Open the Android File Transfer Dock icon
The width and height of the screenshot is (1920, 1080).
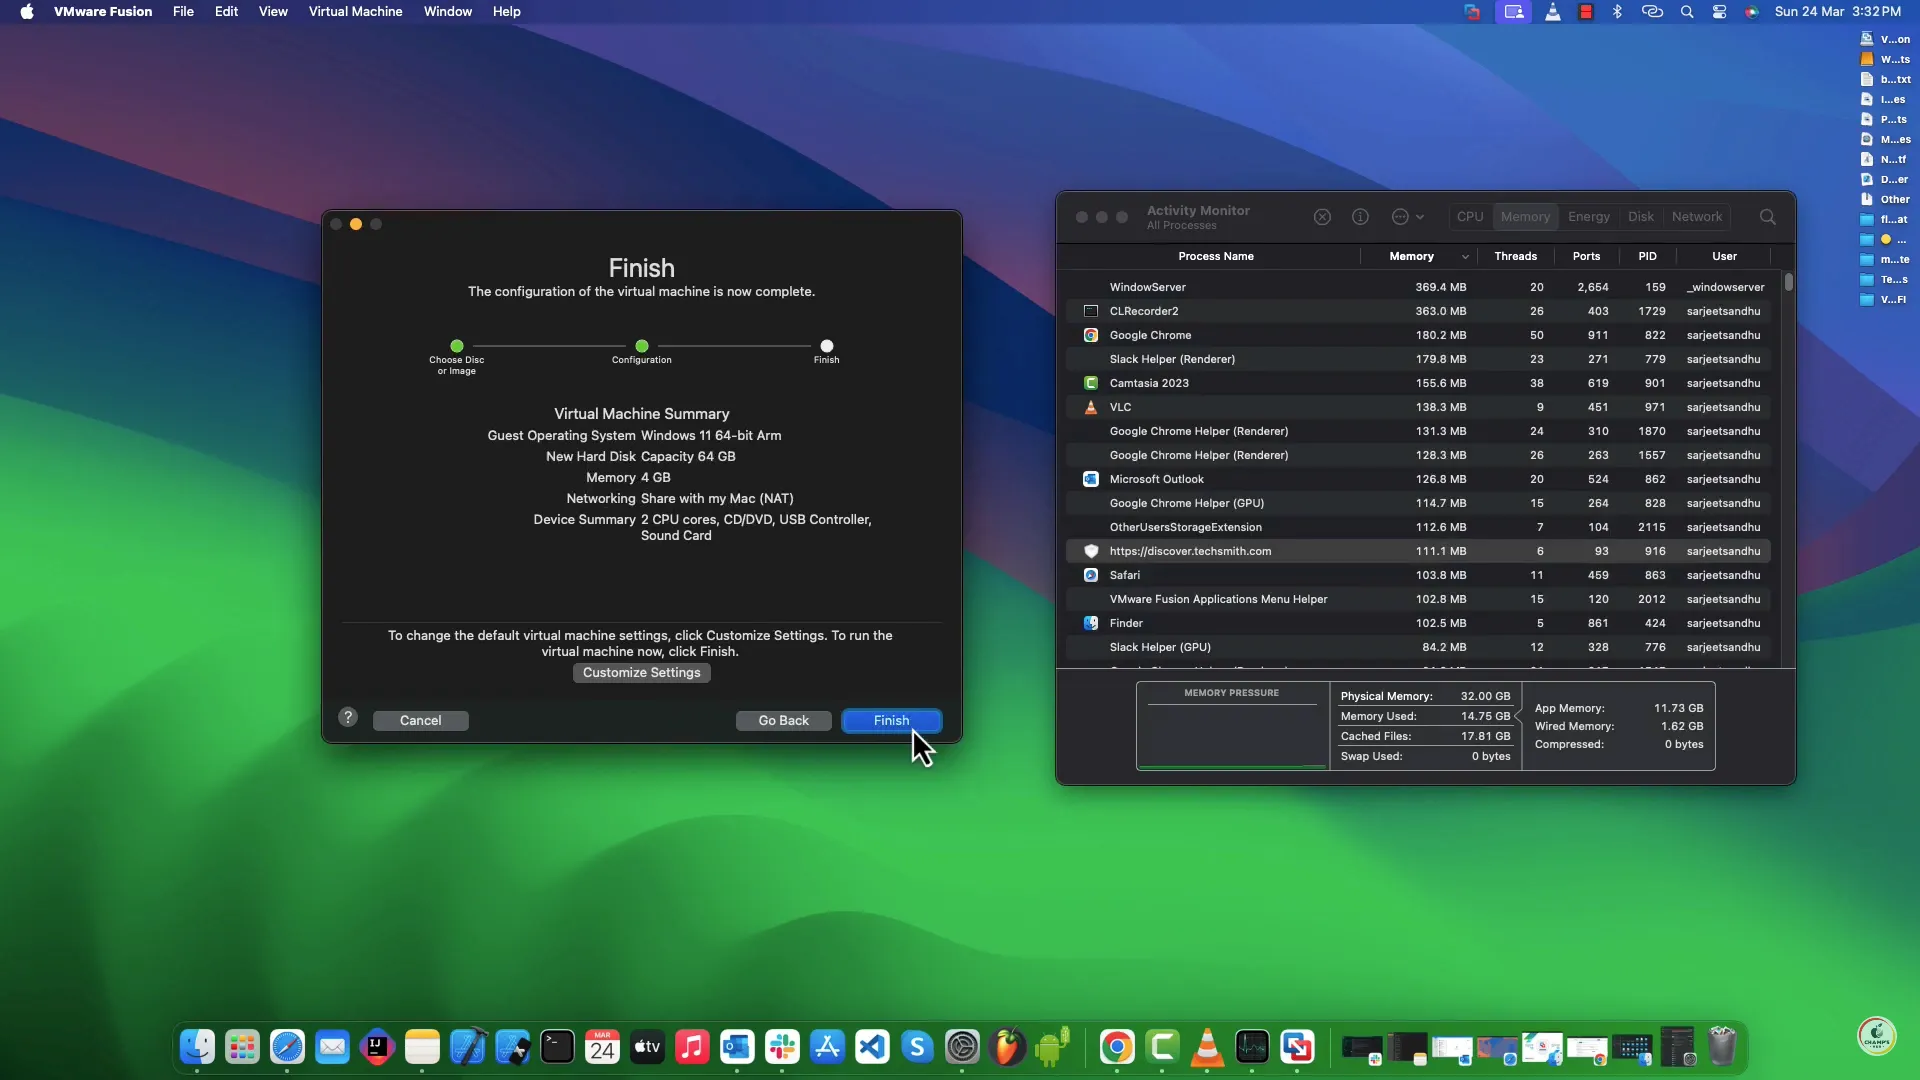click(x=1052, y=1047)
